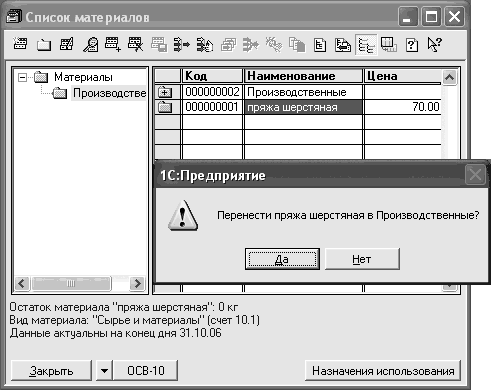Click Нет to cancel the move
Screen dimensions: 491x390
[362, 259]
